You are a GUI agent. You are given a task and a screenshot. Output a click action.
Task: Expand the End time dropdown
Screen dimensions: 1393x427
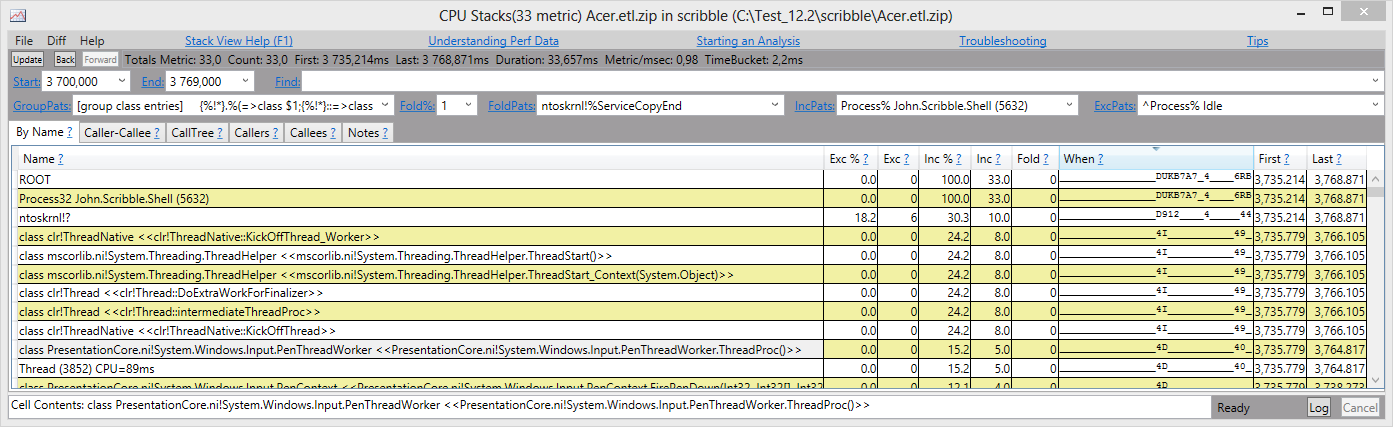tap(247, 82)
